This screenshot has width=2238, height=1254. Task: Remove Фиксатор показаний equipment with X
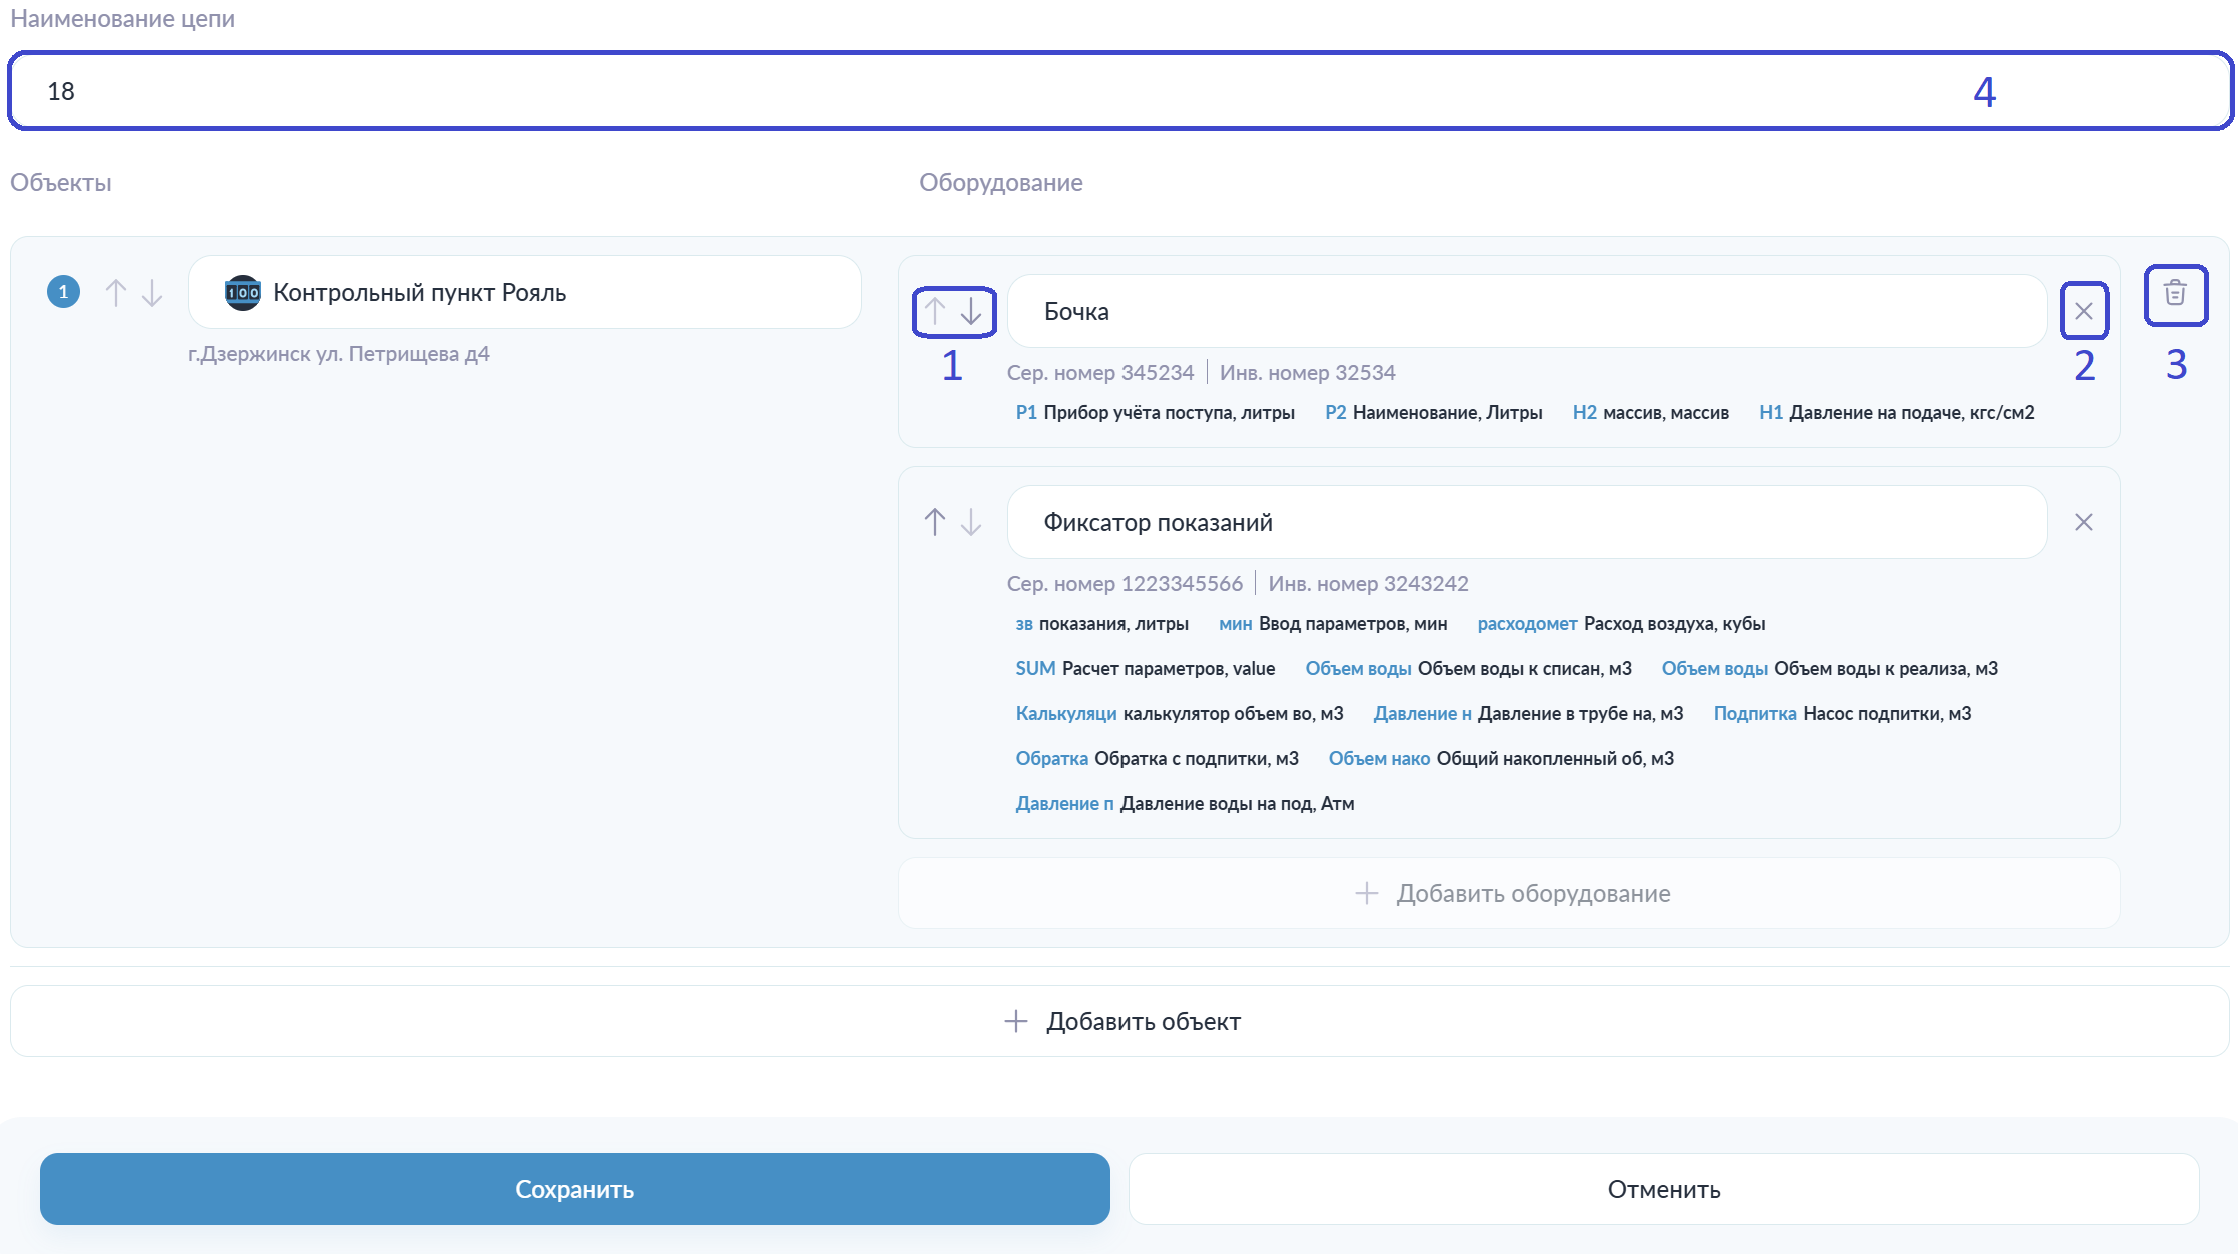2084,522
